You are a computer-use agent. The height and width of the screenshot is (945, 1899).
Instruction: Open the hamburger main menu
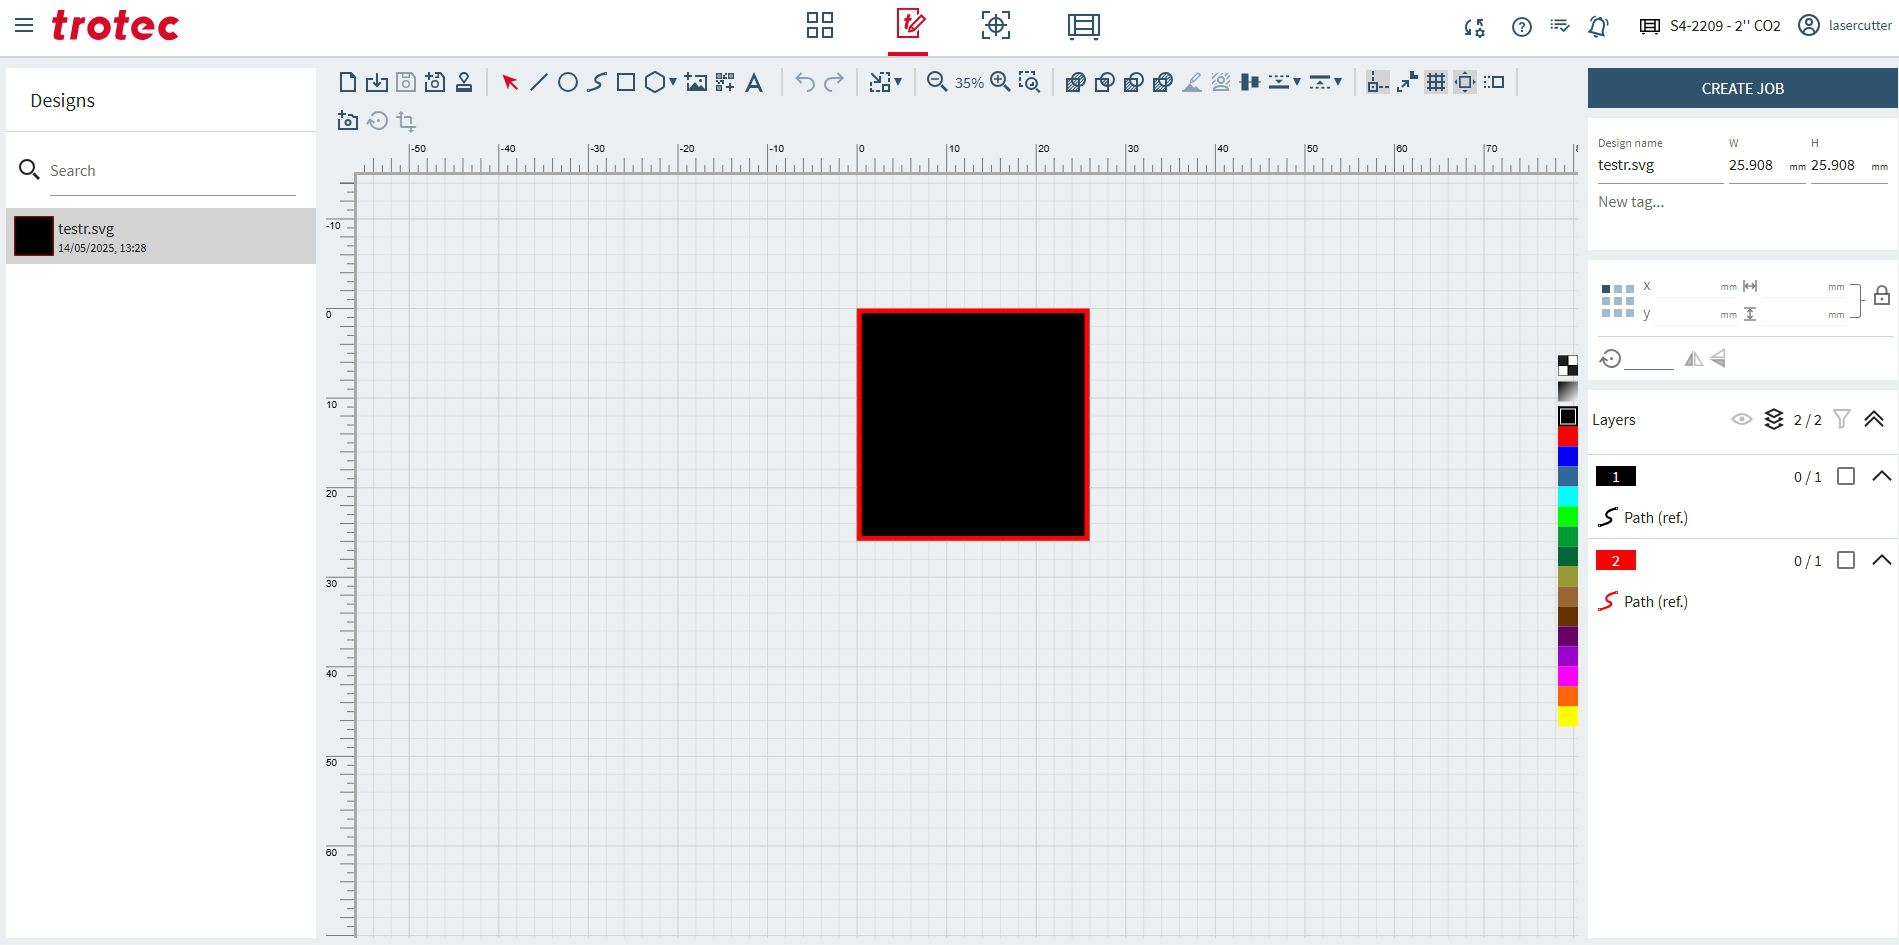pos(24,26)
